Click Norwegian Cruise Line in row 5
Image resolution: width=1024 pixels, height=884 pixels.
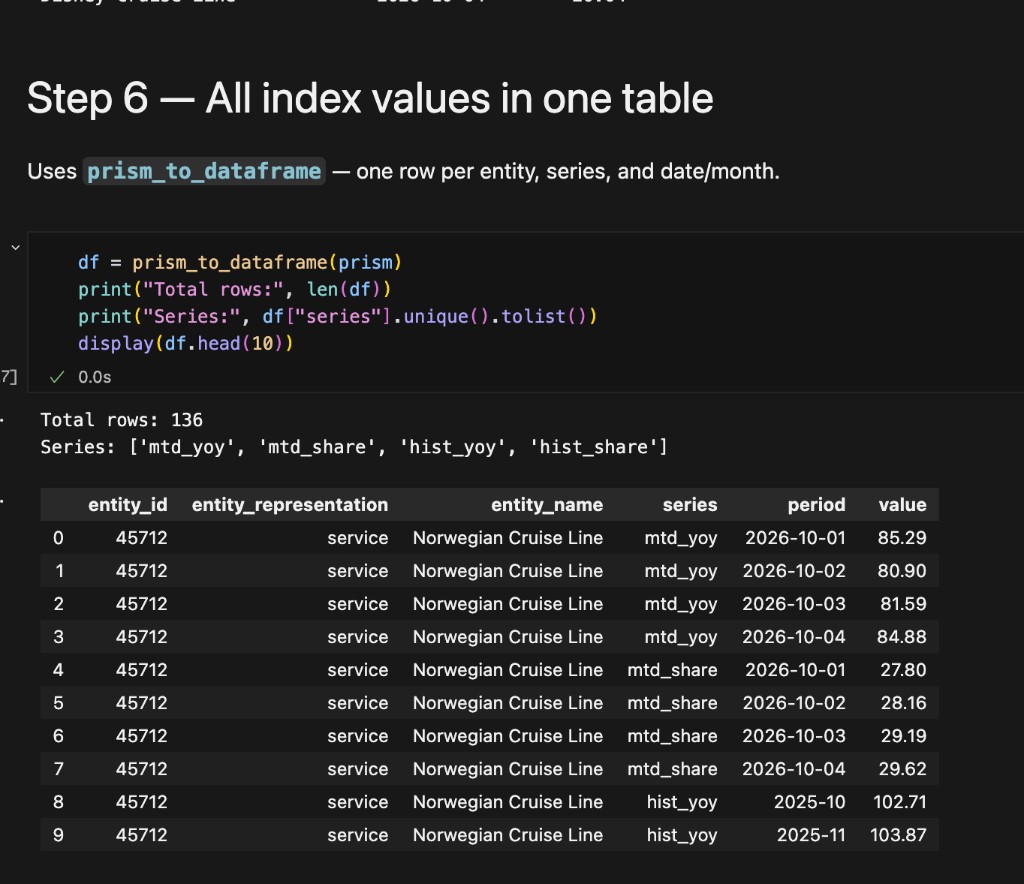(507, 703)
